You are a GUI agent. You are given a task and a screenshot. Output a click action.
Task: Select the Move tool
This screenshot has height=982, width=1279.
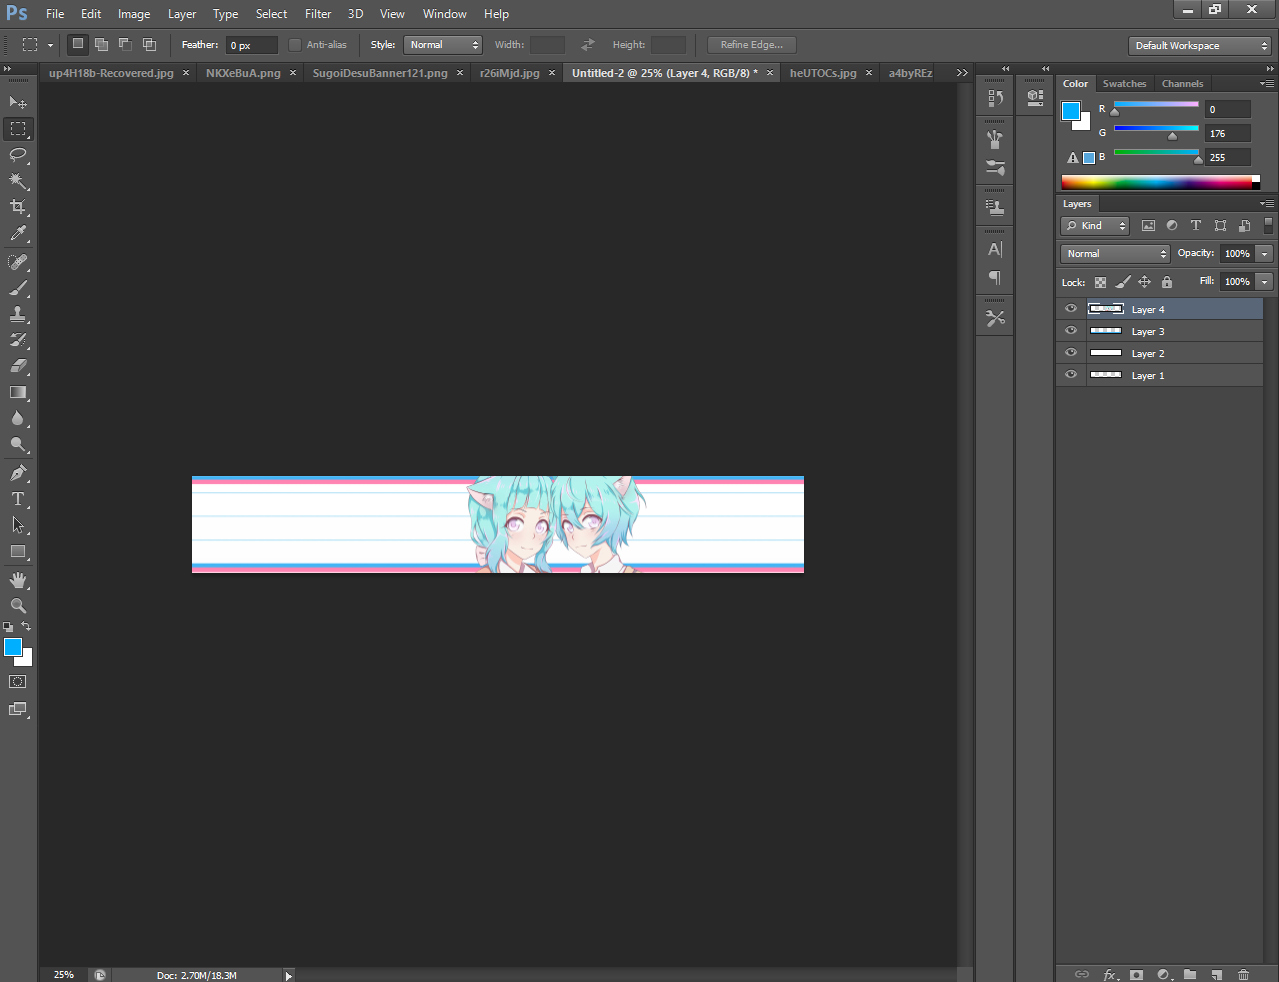[x=18, y=102]
